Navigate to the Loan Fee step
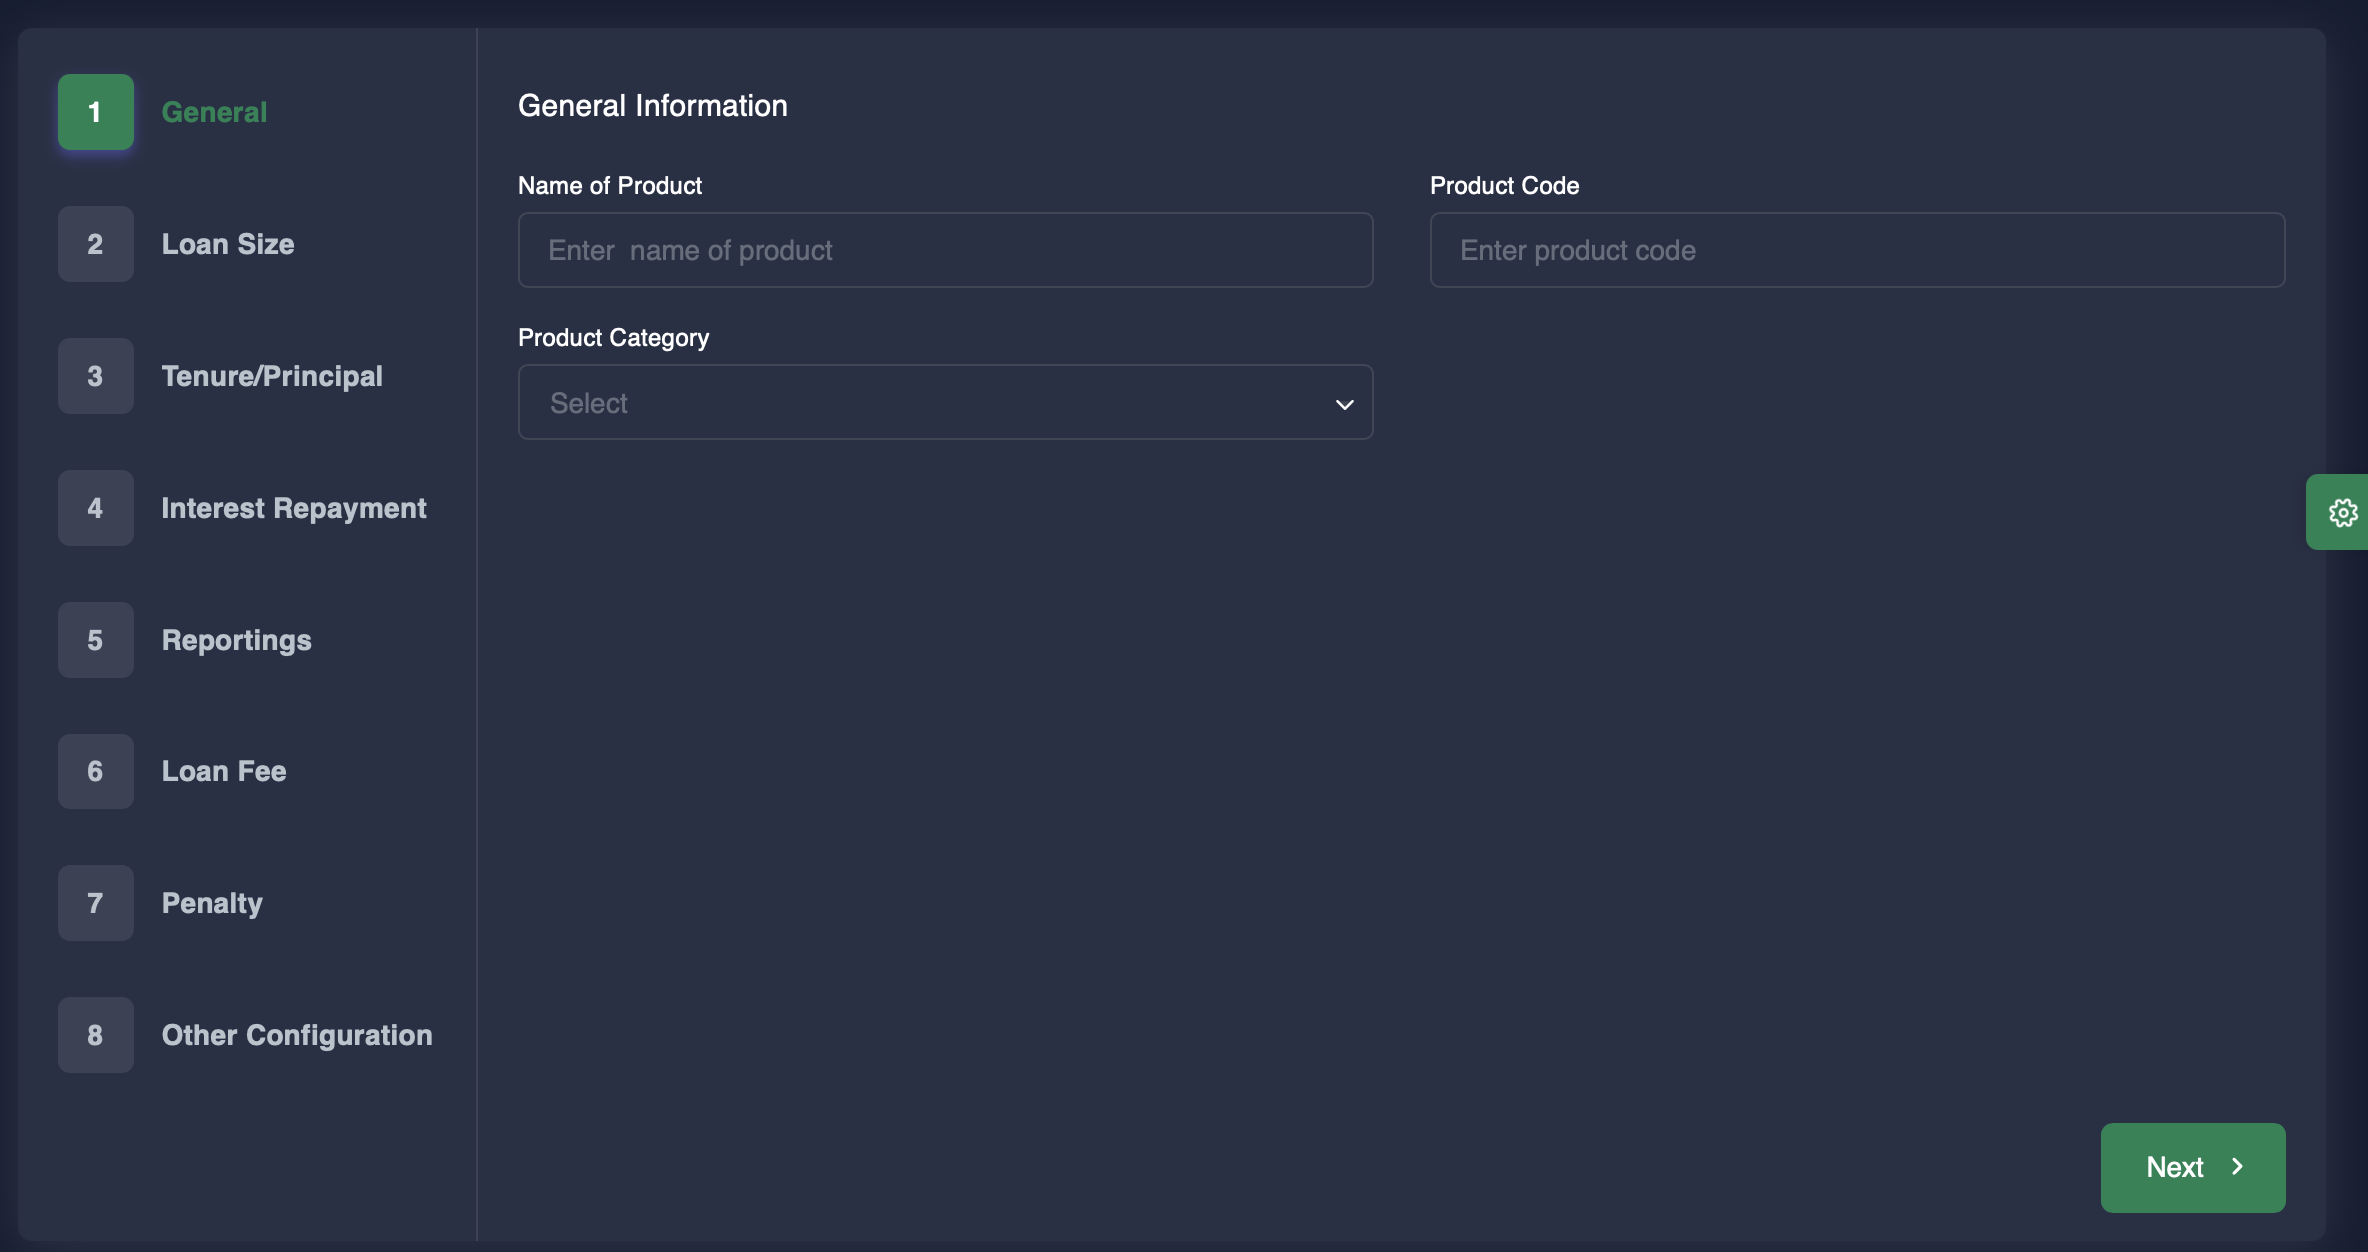 click(224, 771)
